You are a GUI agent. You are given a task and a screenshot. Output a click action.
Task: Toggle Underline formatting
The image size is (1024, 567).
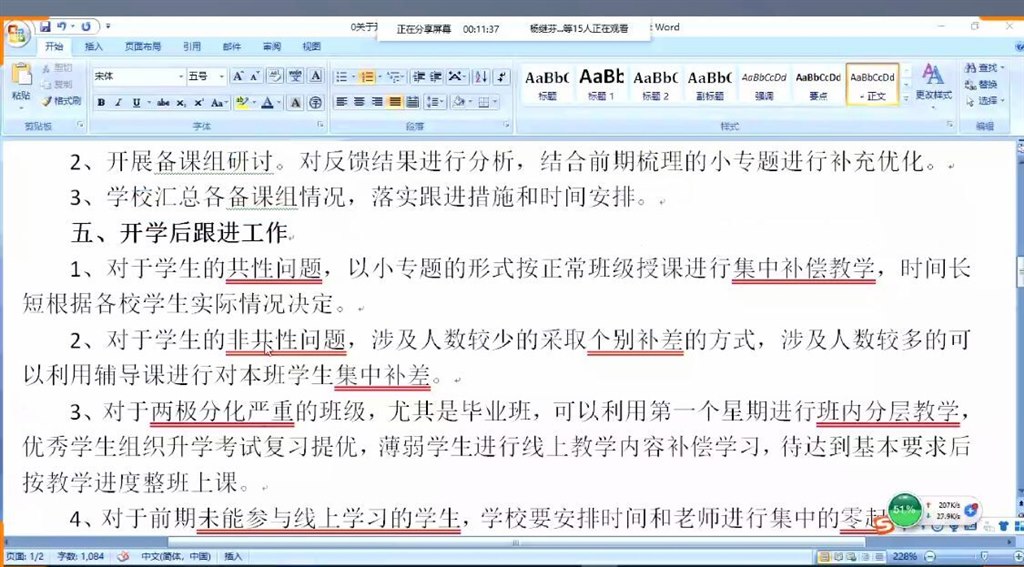[x=136, y=103]
